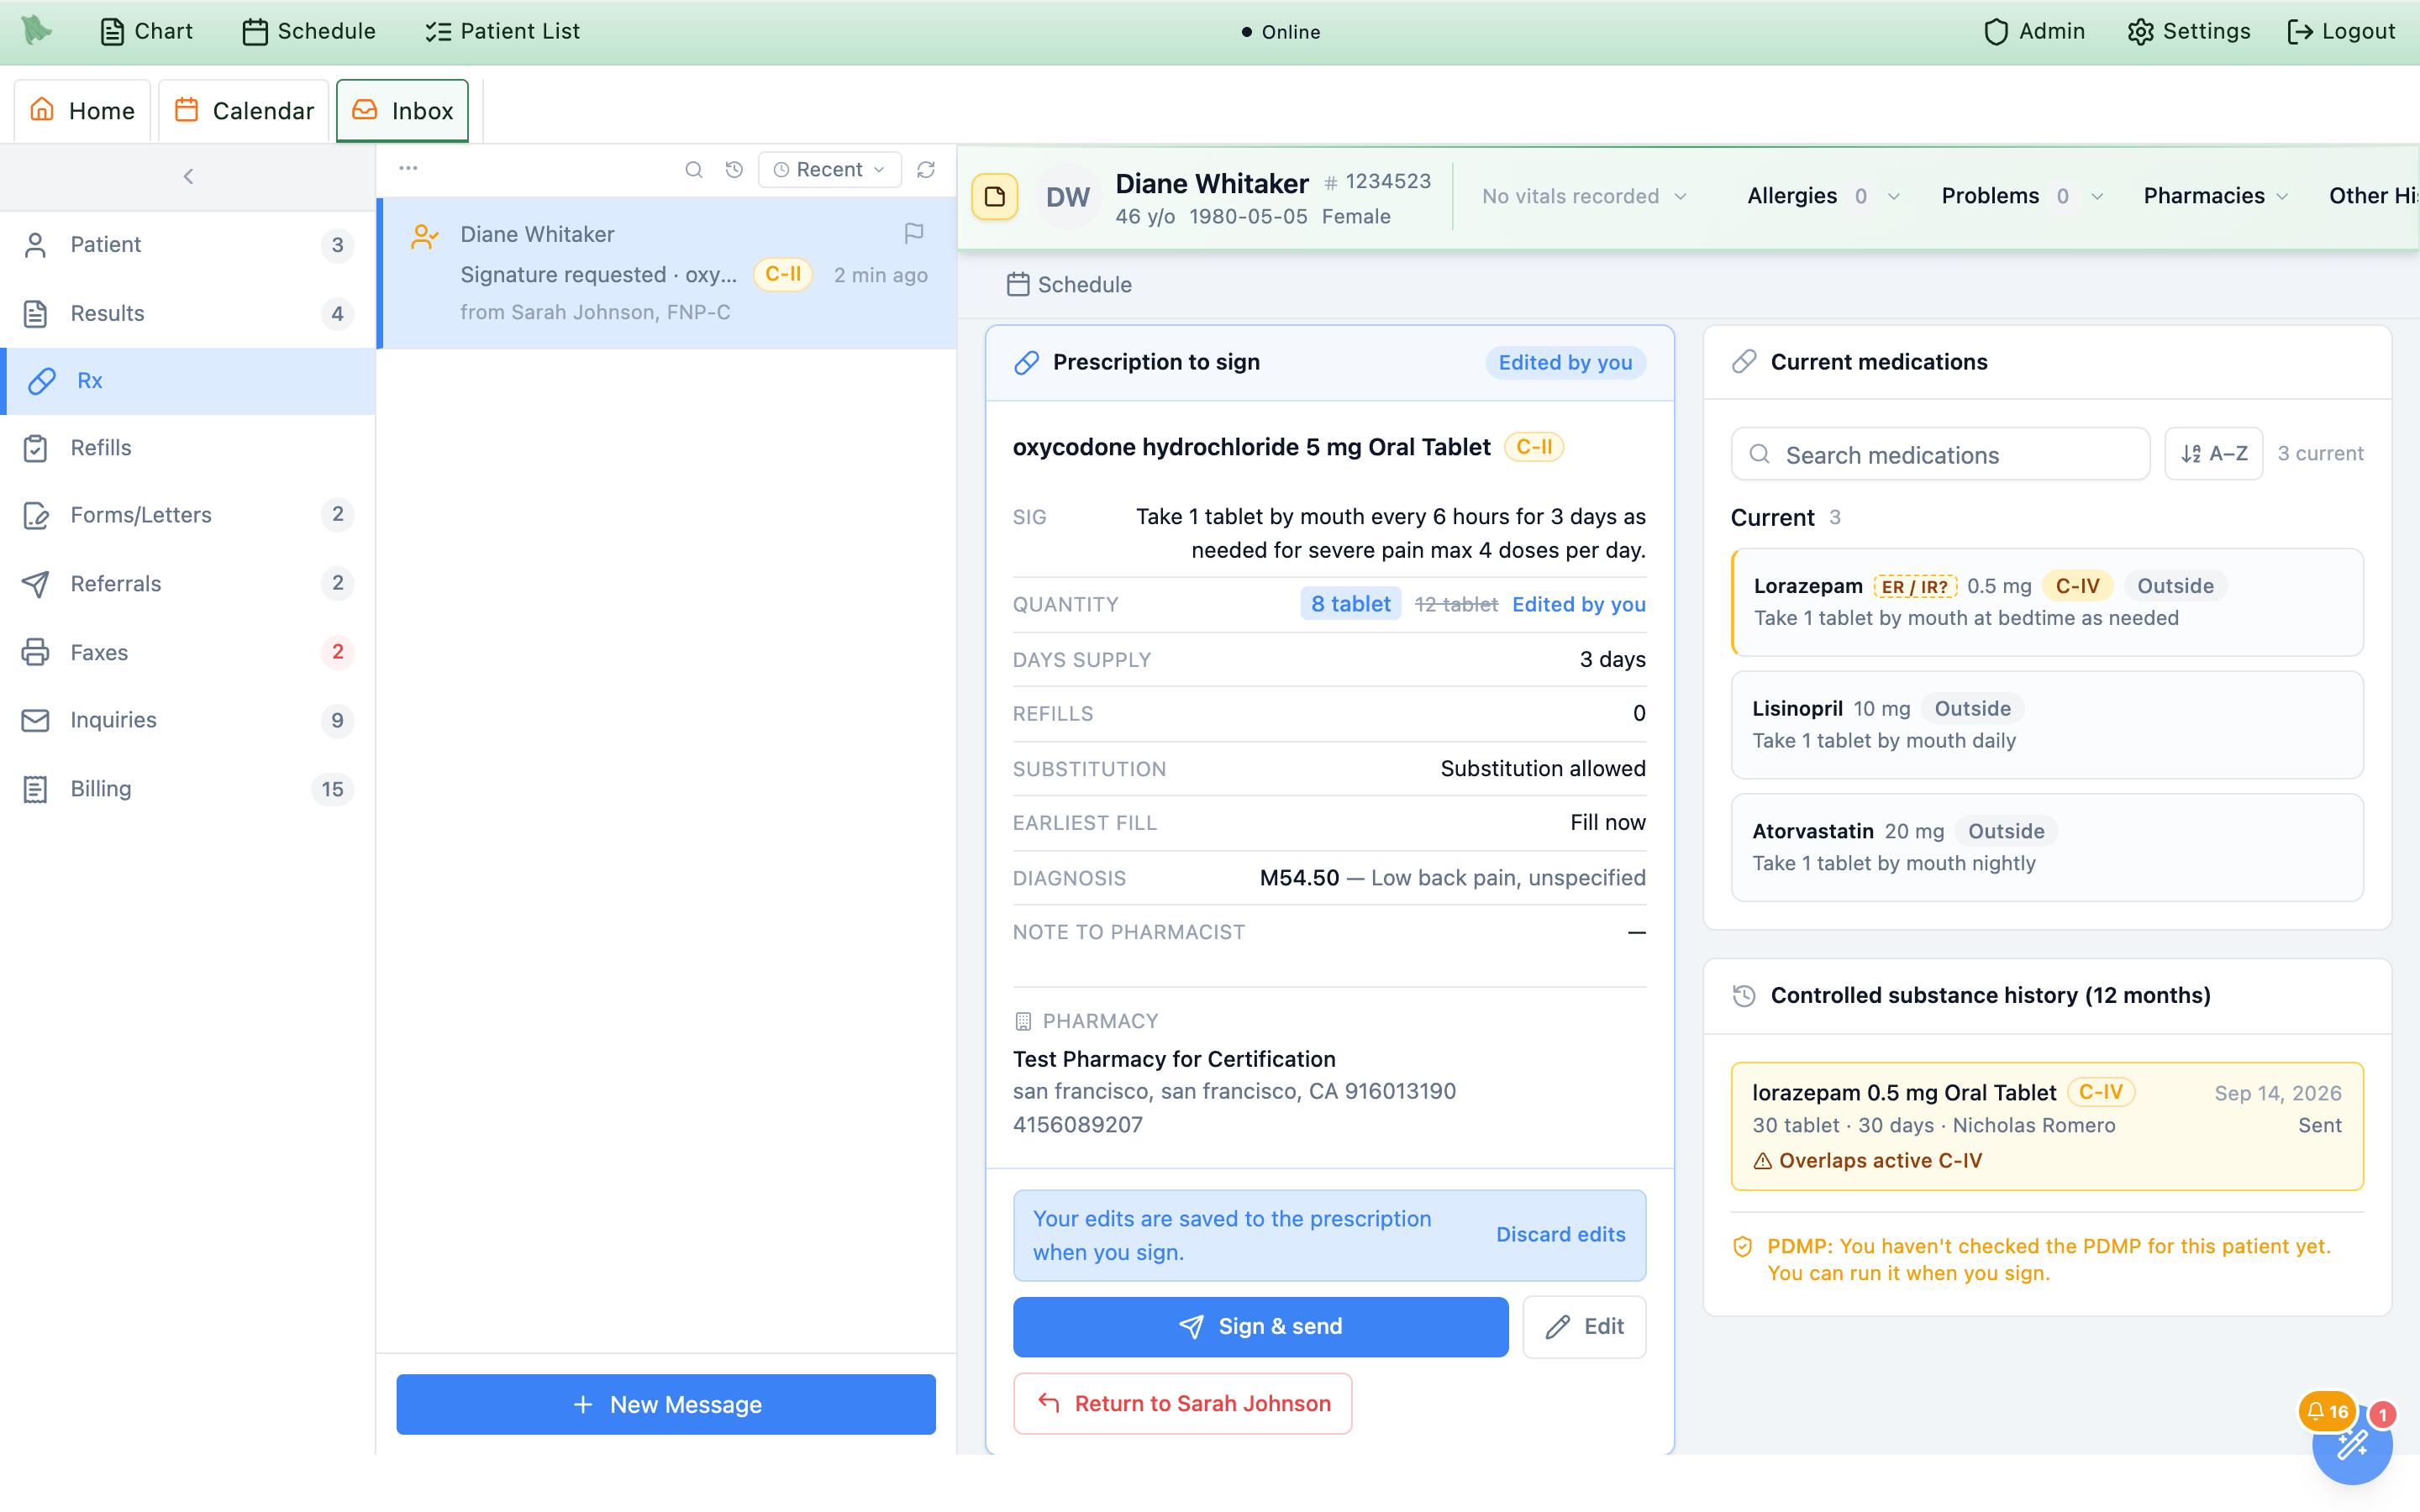The width and height of the screenshot is (2420, 1512).
Task: Open Patient List in top navigation
Action: [x=502, y=31]
